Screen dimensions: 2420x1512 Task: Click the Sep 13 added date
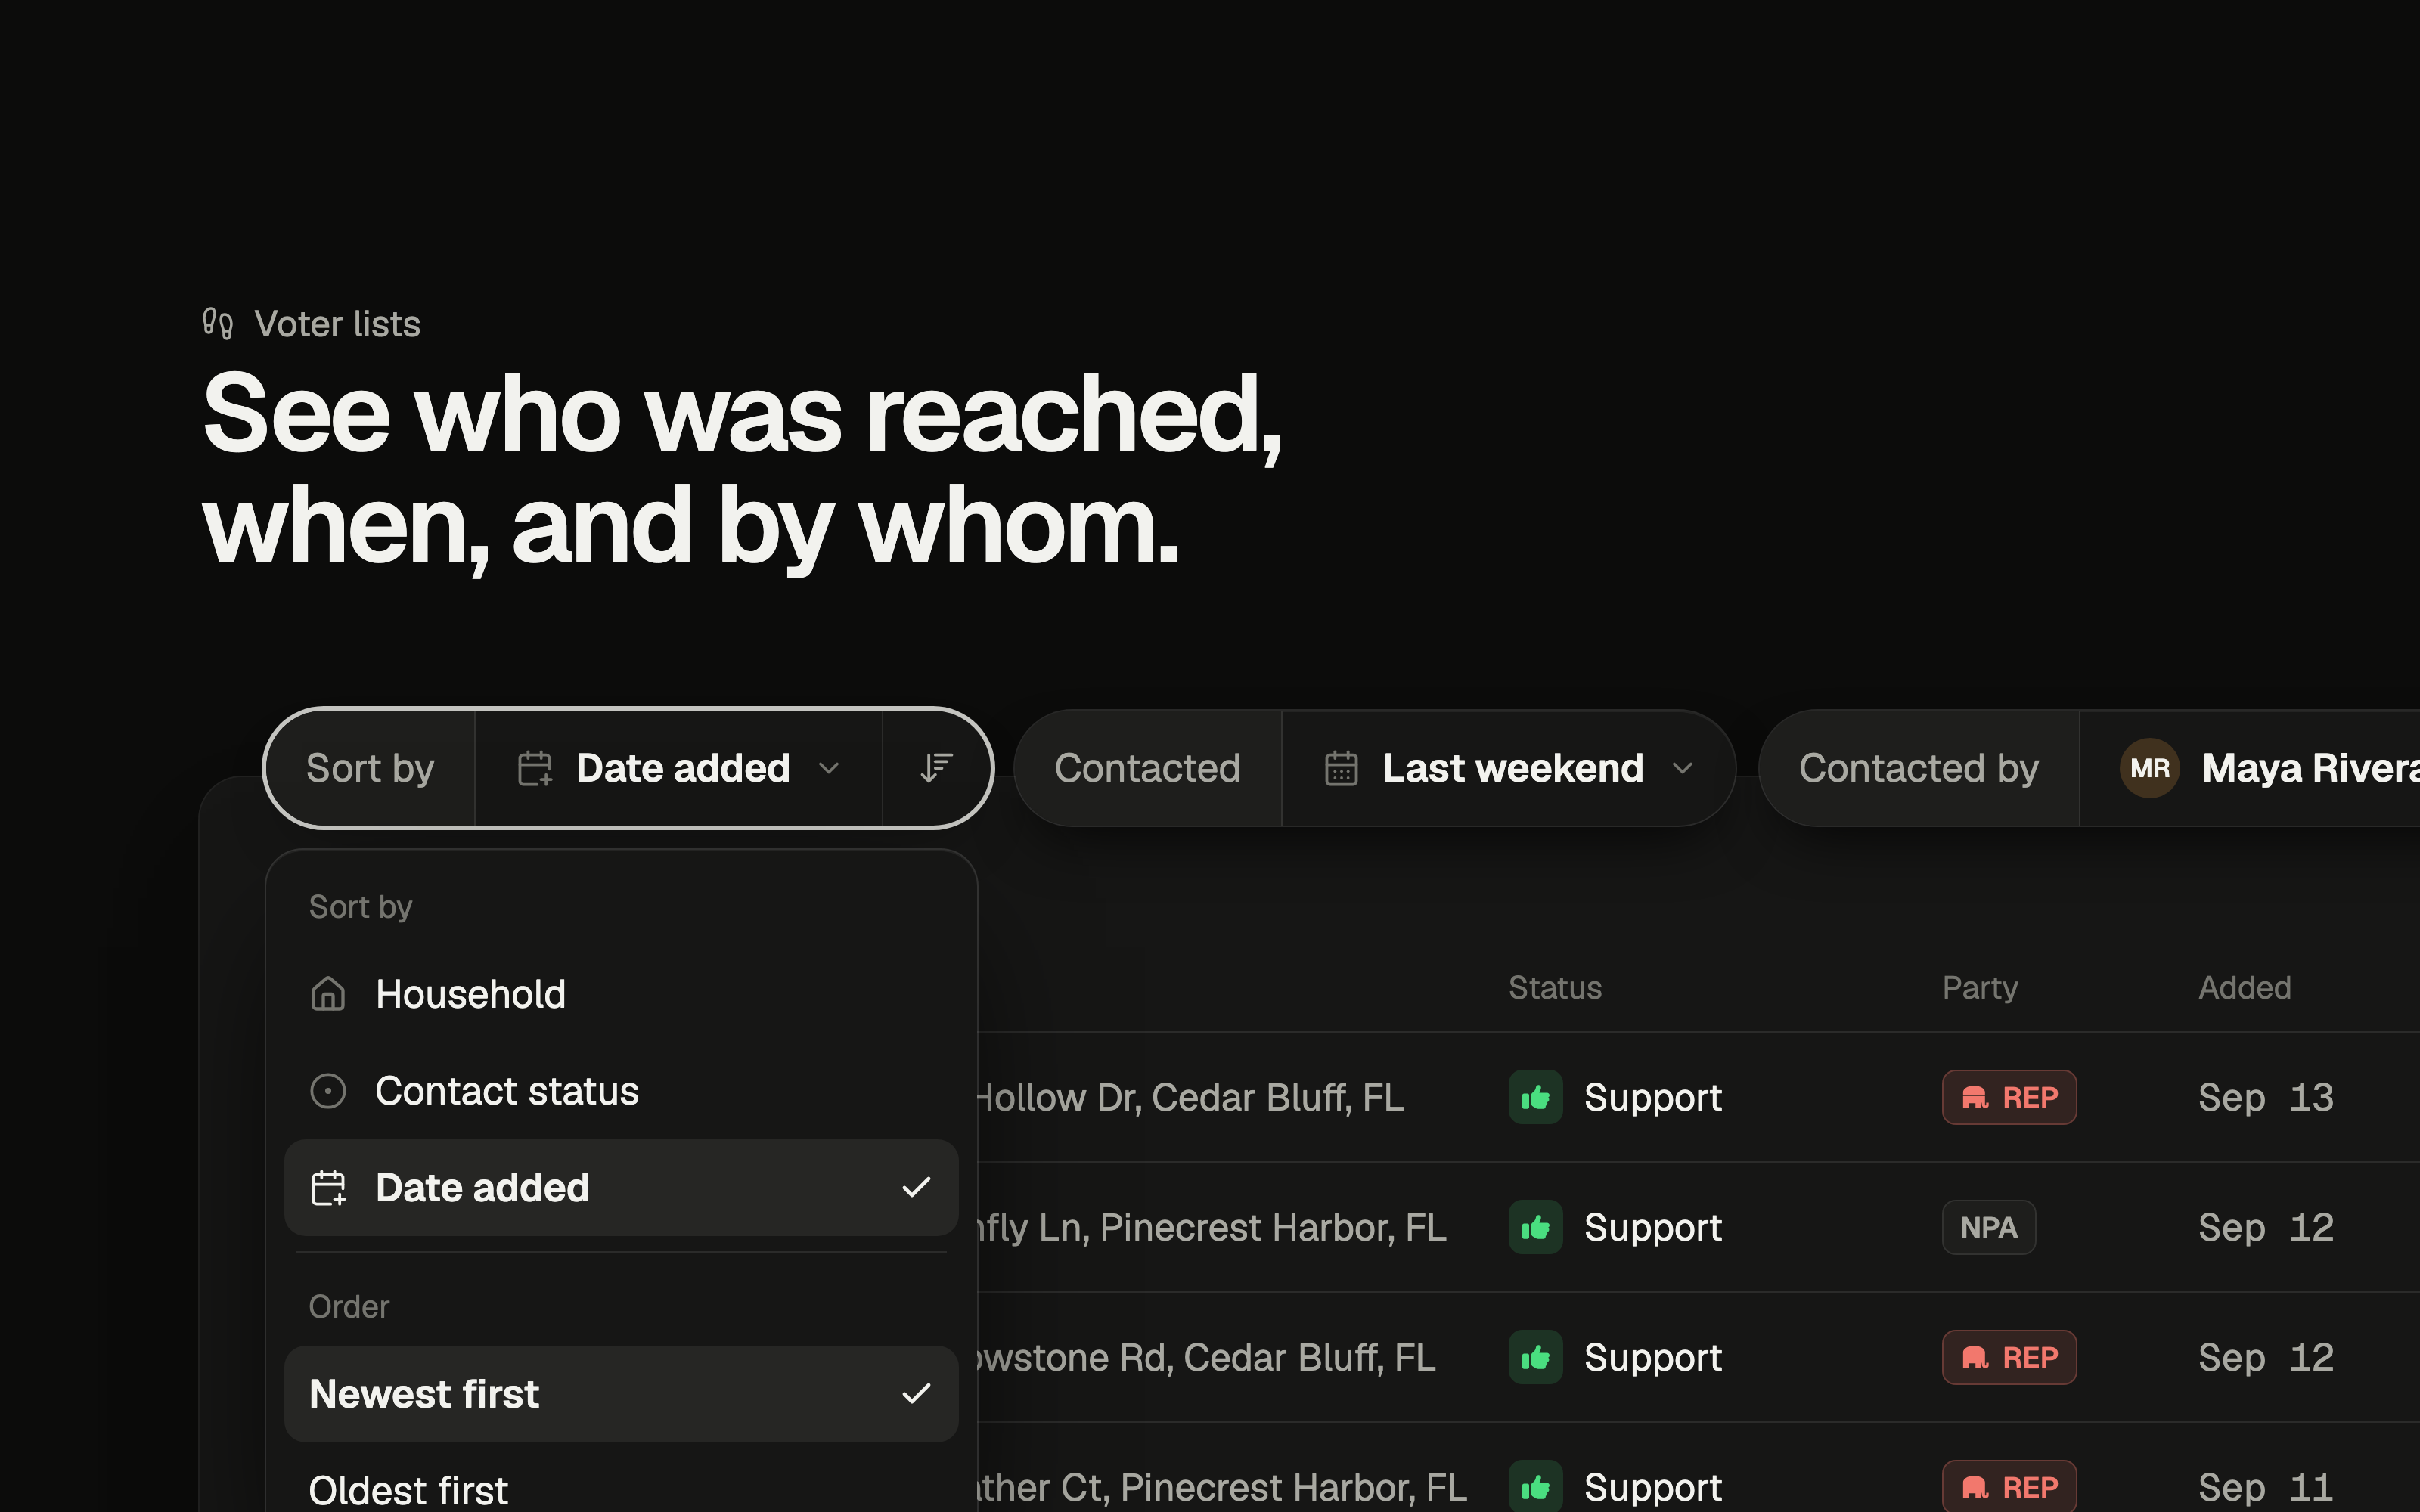point(2266,1097)
